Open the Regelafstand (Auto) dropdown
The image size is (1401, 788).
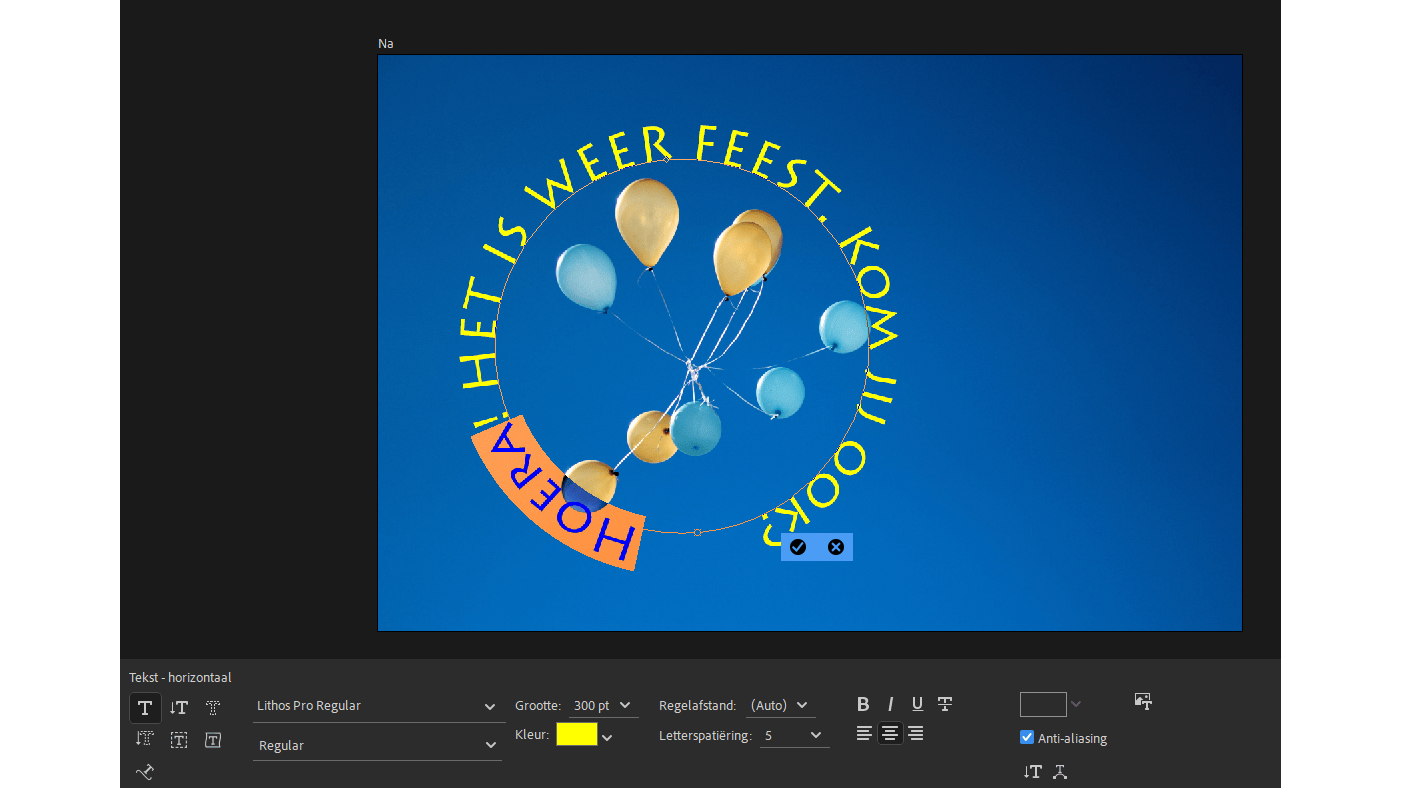(x=802, y=706)
